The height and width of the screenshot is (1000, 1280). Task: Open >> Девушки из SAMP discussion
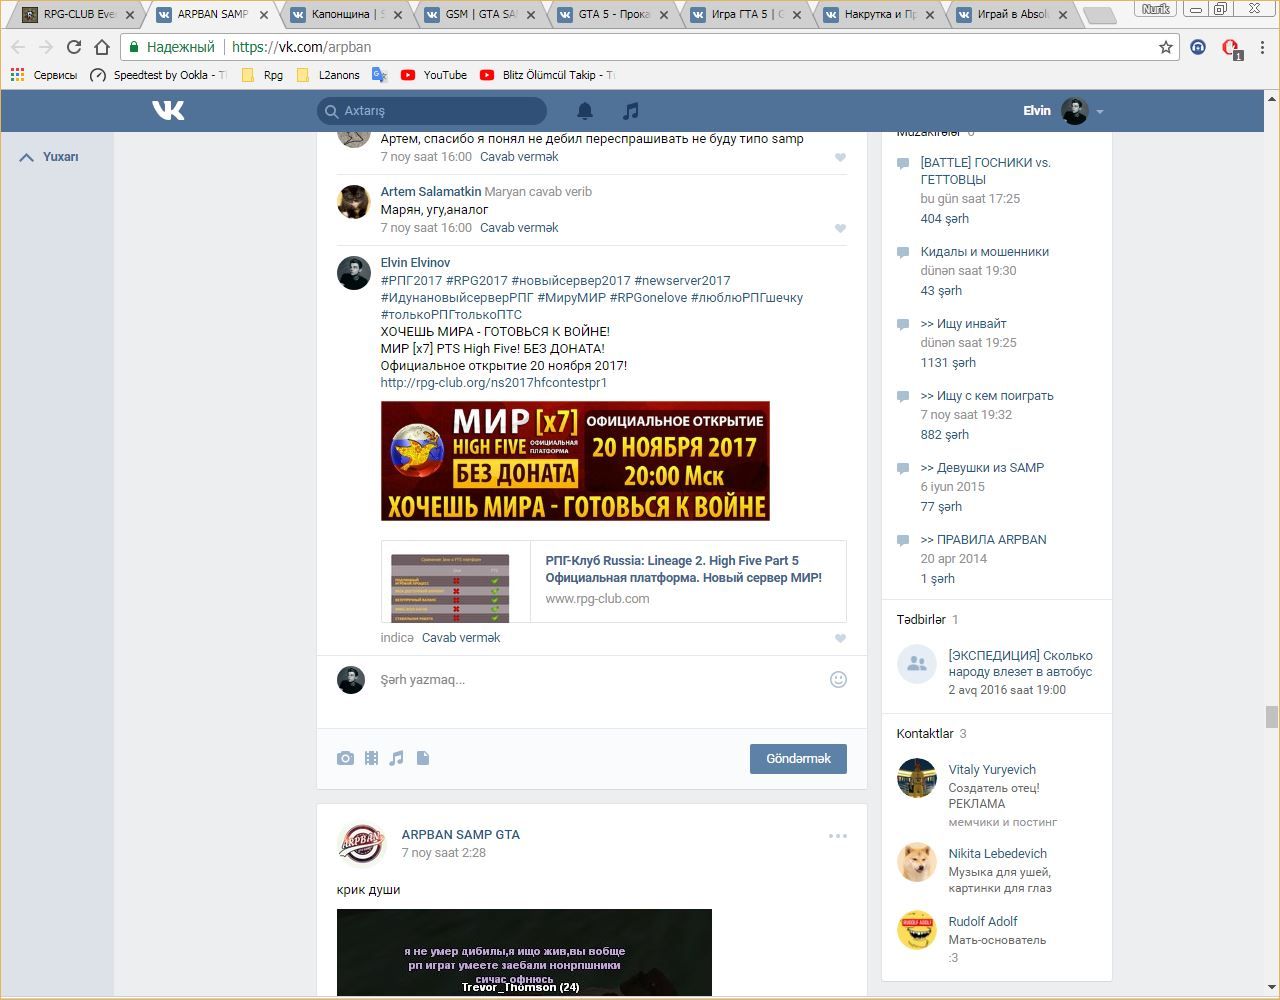click(982, 468)
